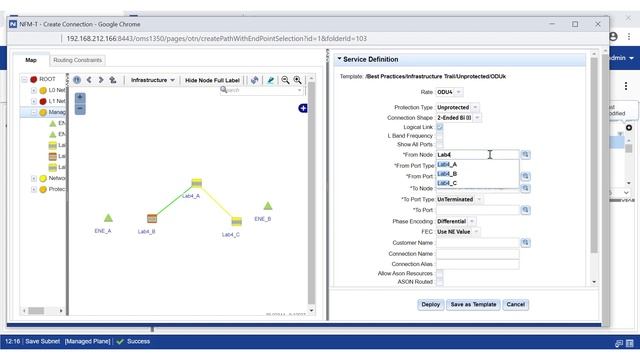Click the Save as Template button
Image resolution: width=640 pixels, height=360 pixels.
(473, 304)
